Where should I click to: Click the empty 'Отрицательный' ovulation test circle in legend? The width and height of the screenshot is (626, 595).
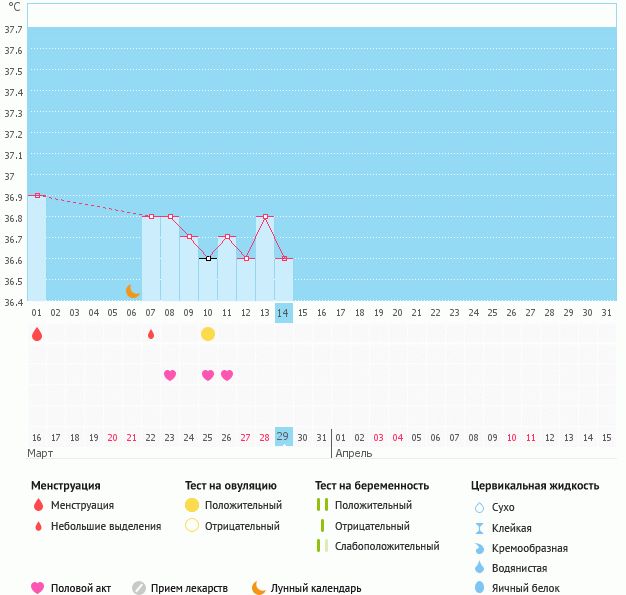[192, 526]
